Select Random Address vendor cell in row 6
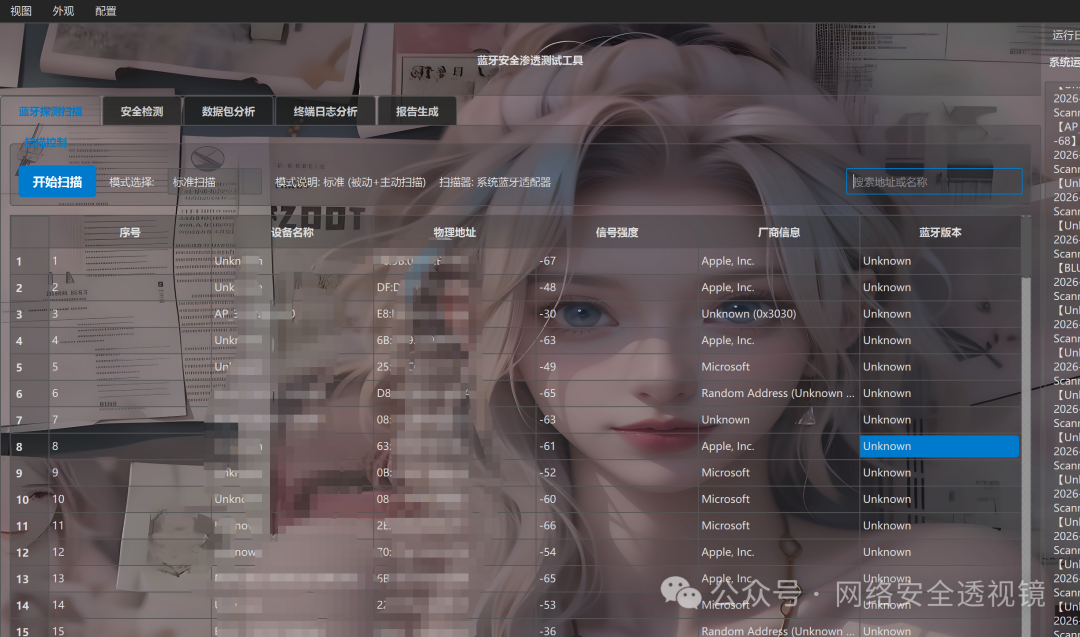The image size is (1080, 637). coord(778,393)
